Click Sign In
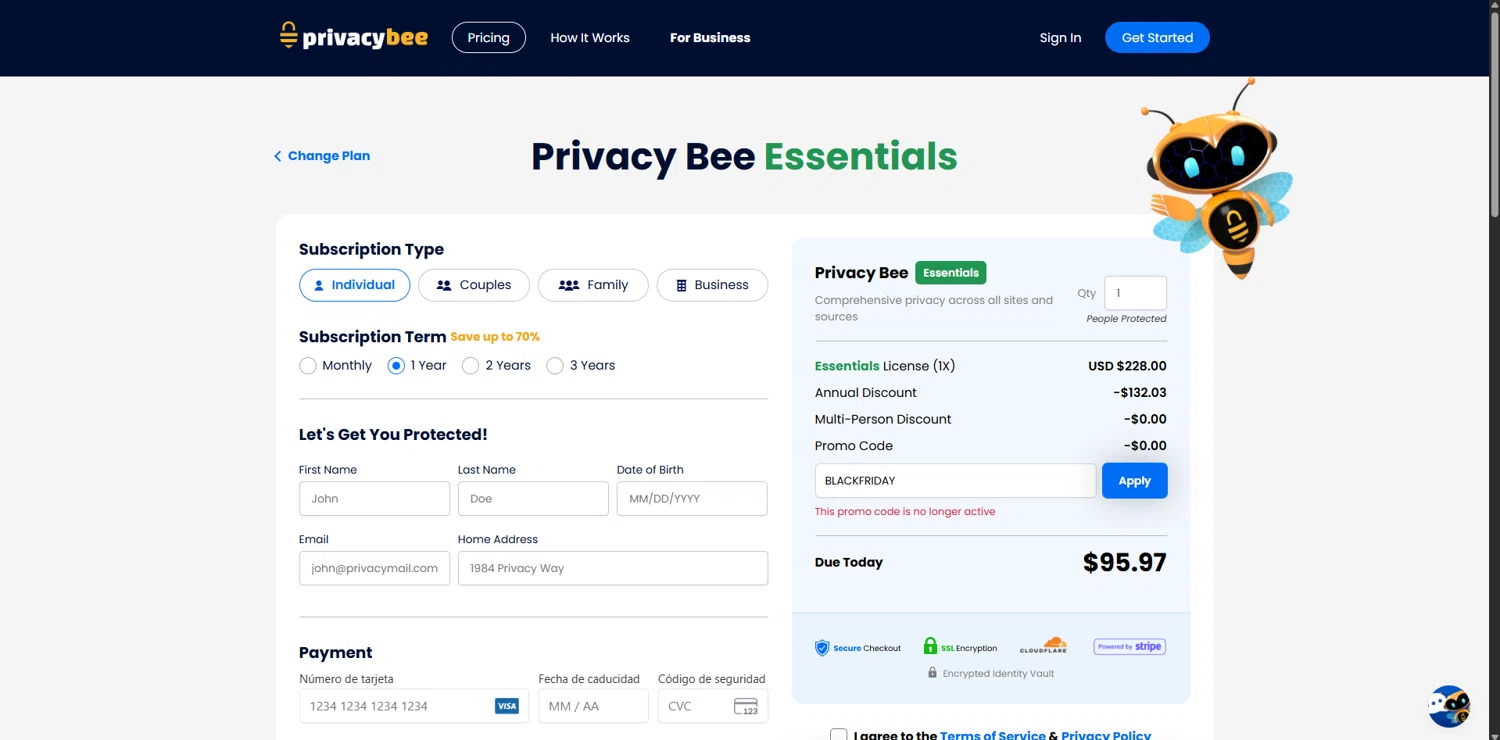The height and width of the screenshot is (740, 1500). pos(1060,38)
